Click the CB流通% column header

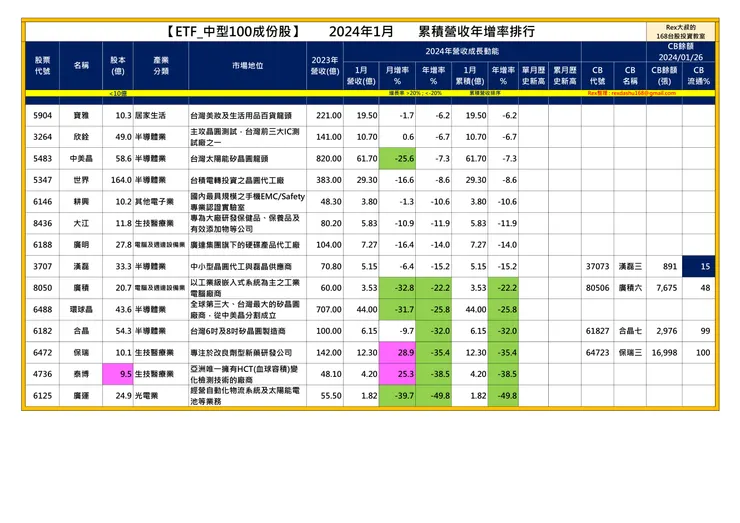[698, 76]
